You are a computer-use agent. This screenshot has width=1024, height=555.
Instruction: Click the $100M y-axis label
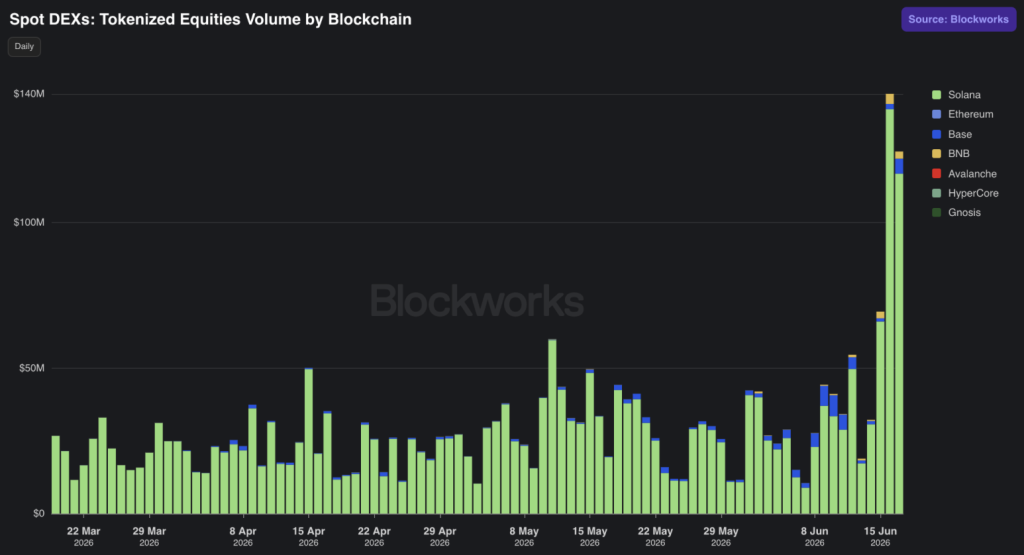click(29, 223)
